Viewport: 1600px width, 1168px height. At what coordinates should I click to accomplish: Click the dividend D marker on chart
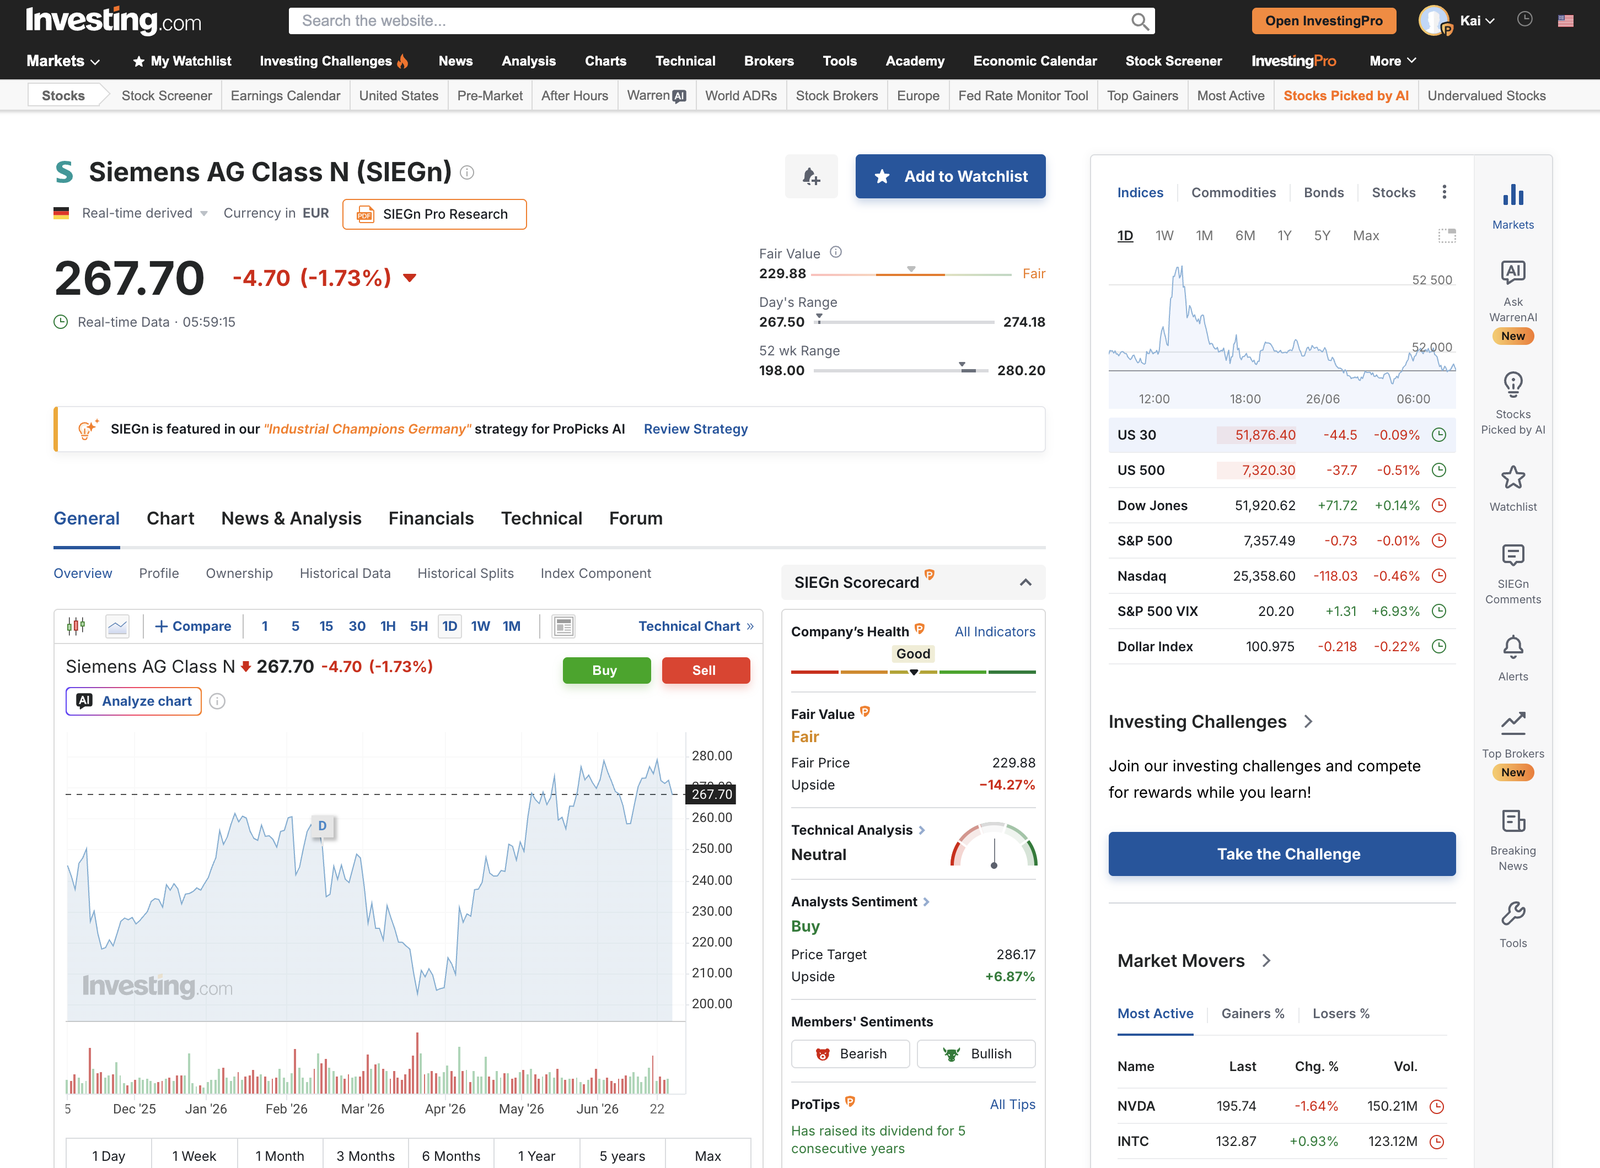[x=322, y=826]
